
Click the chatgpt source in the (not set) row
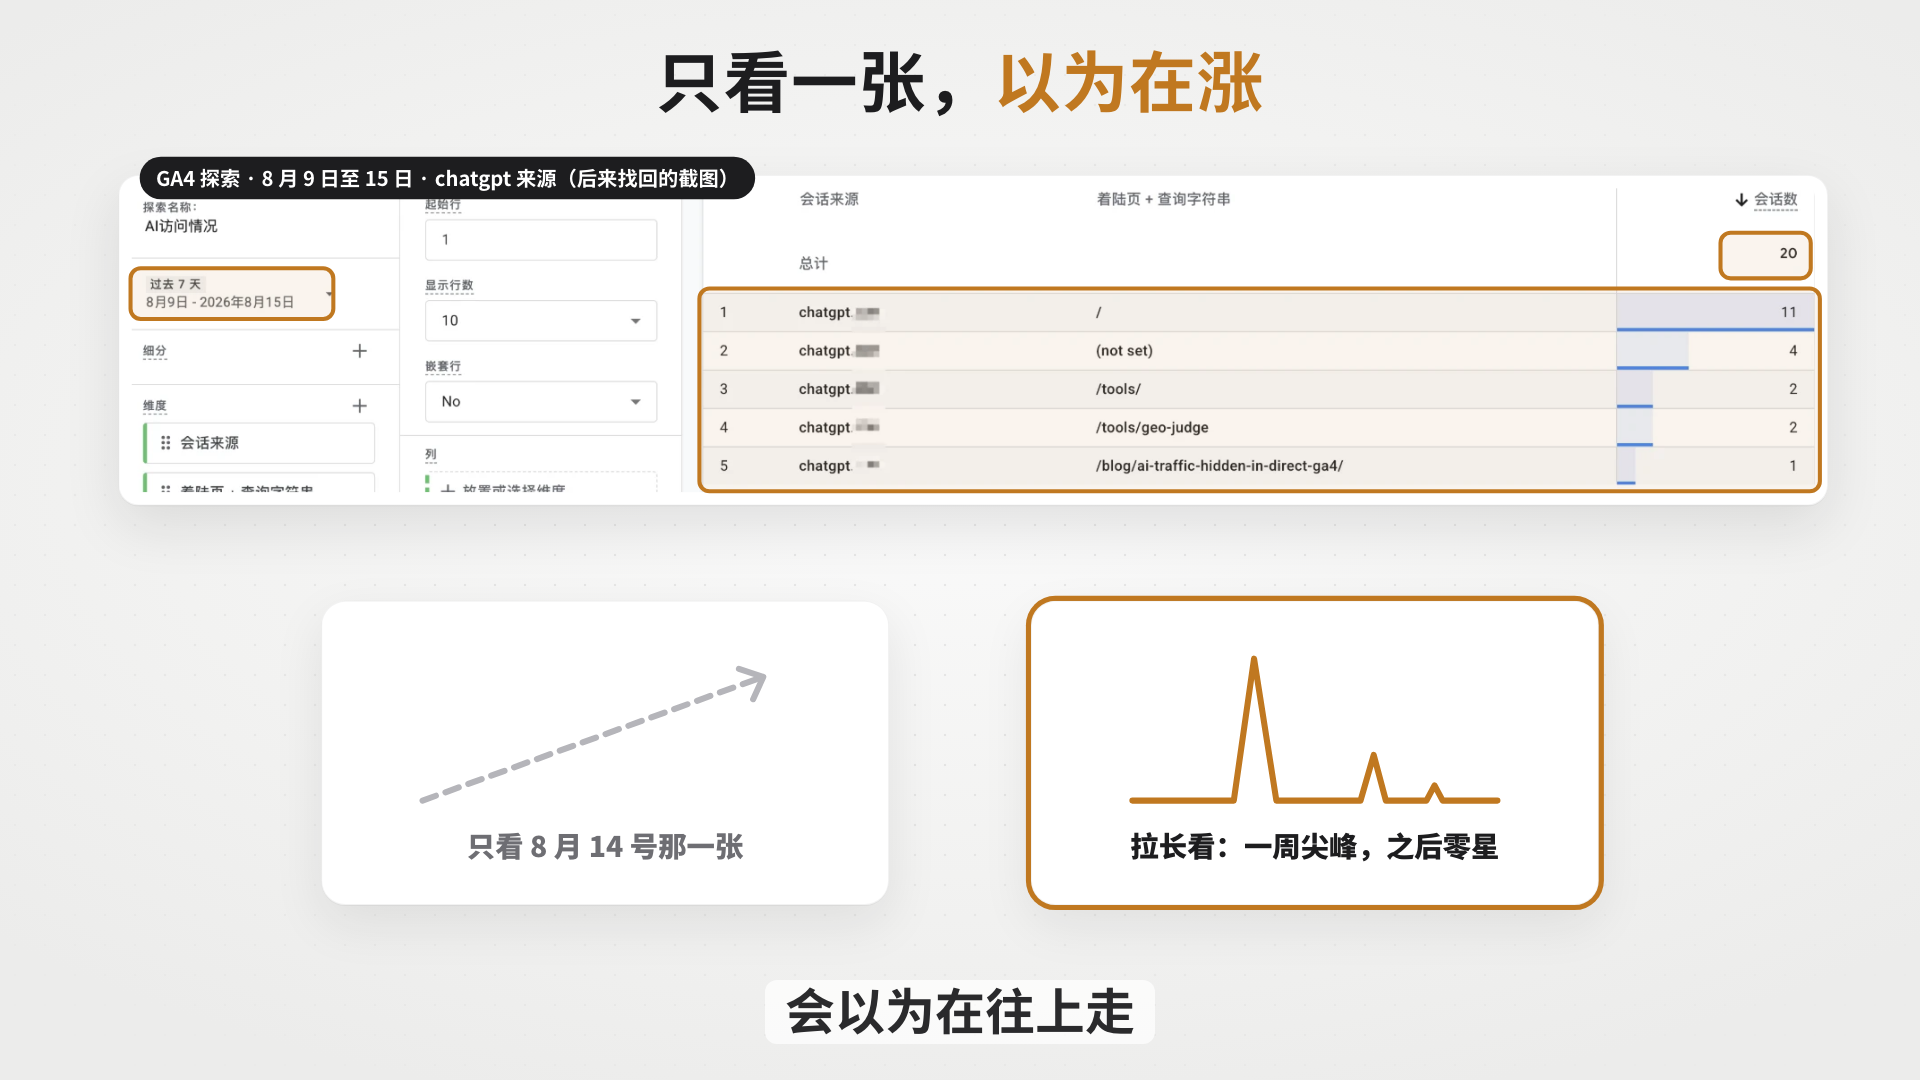839,351
